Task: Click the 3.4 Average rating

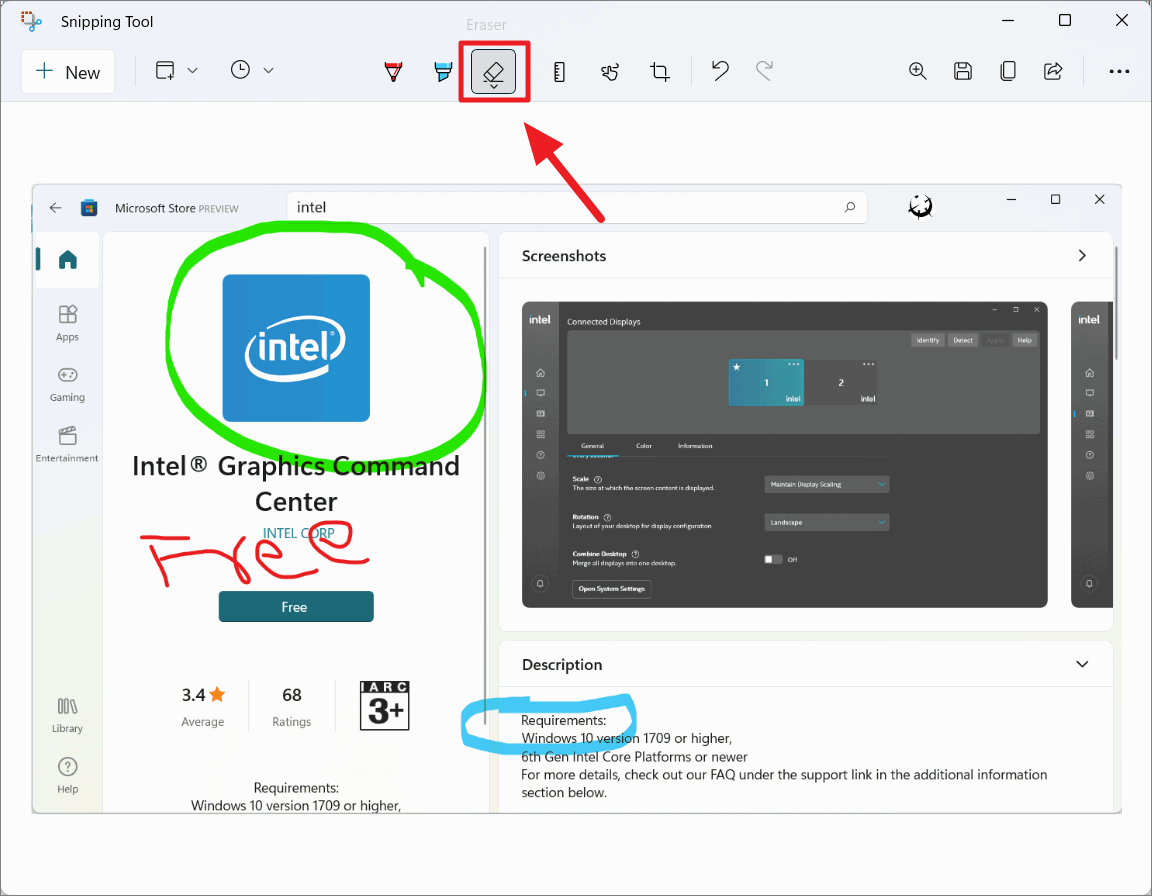Action: click(x=203, y=706)
